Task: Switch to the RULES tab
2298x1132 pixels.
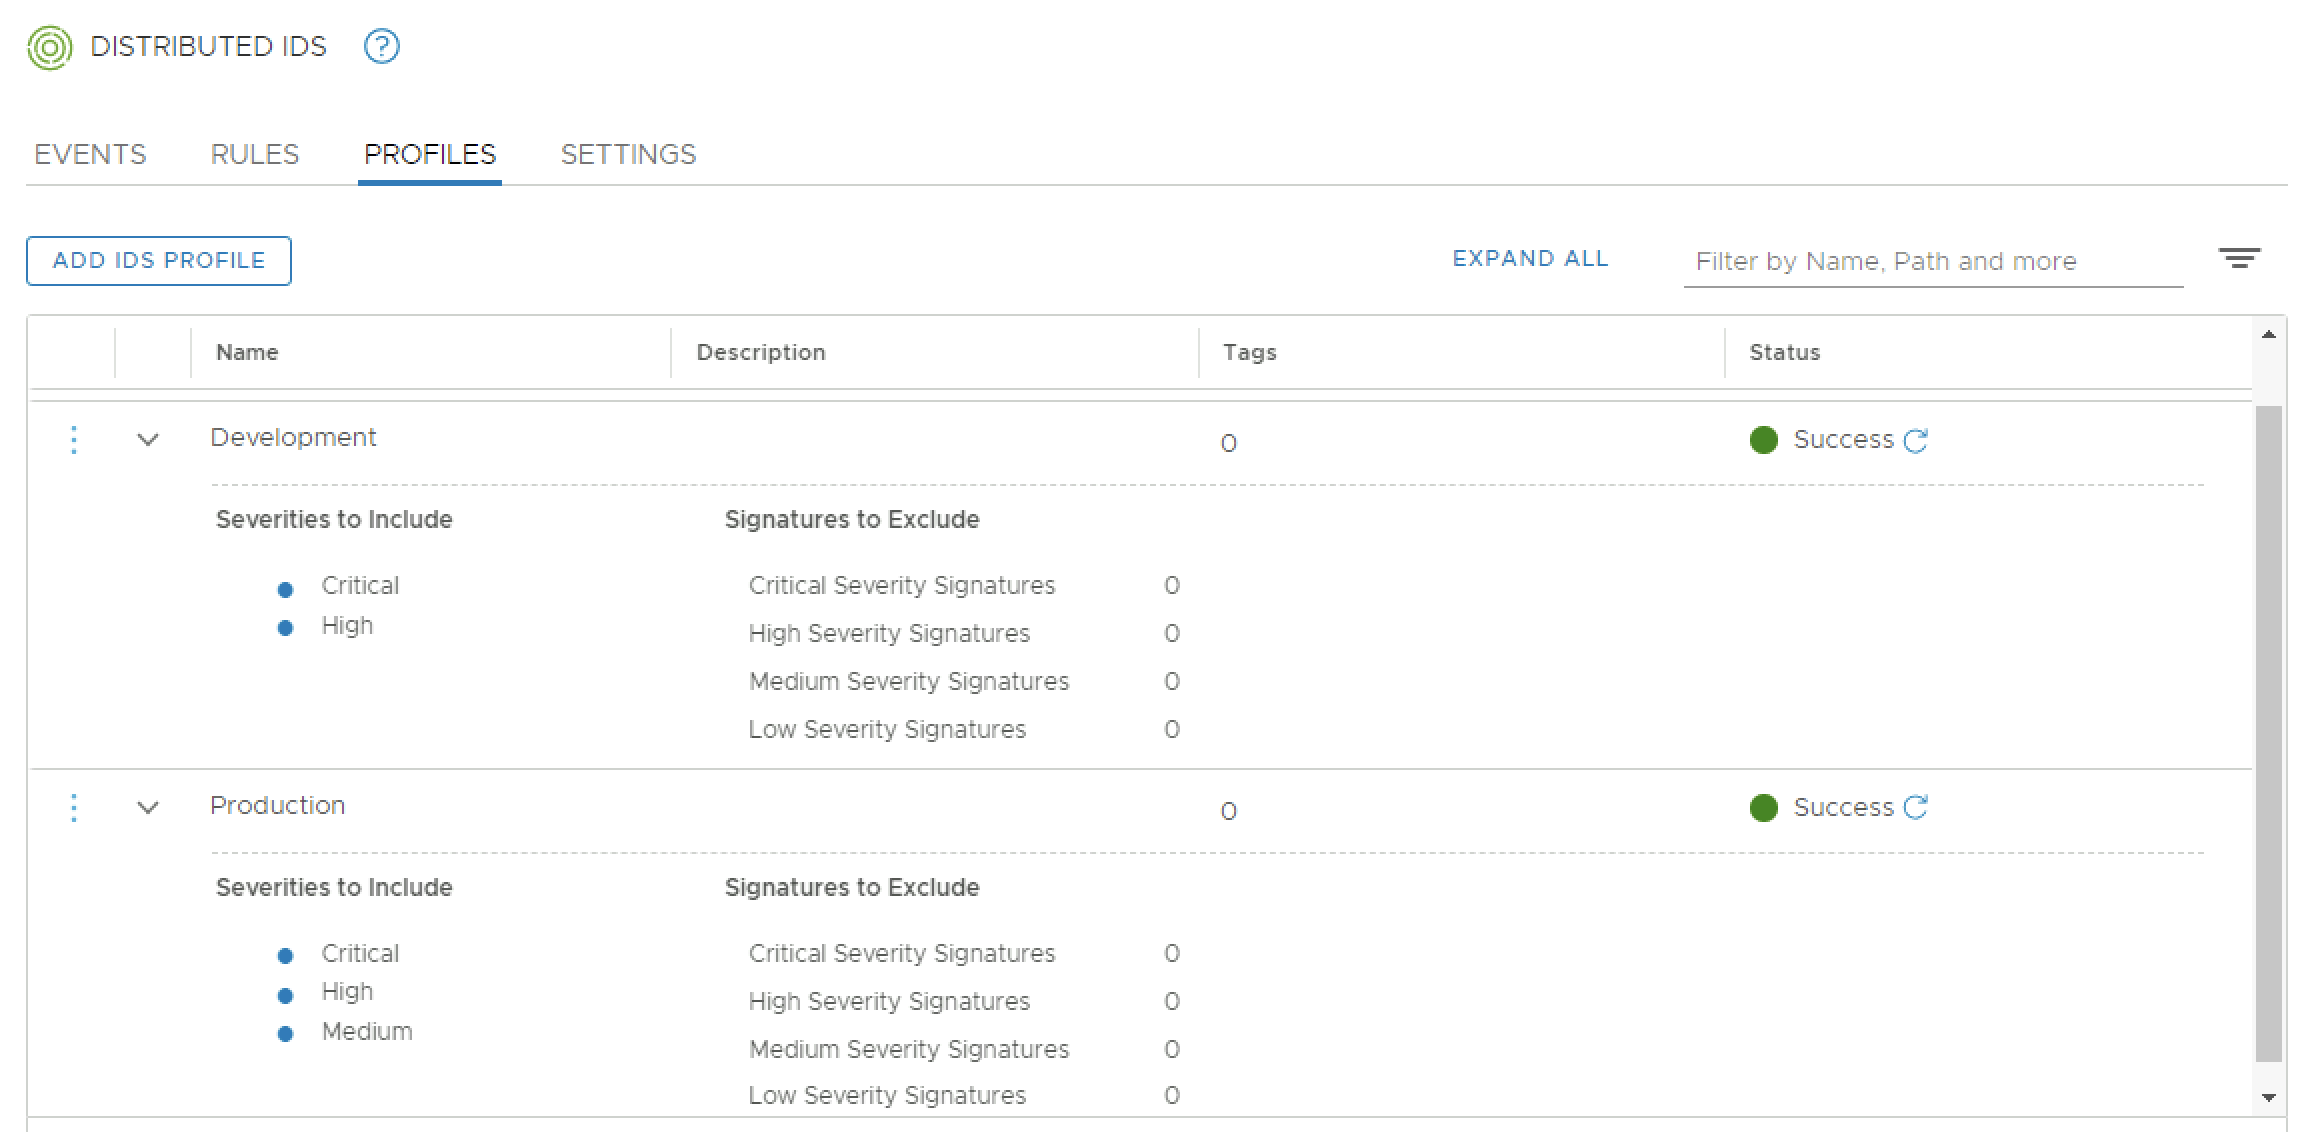Action: coord(254,154)
